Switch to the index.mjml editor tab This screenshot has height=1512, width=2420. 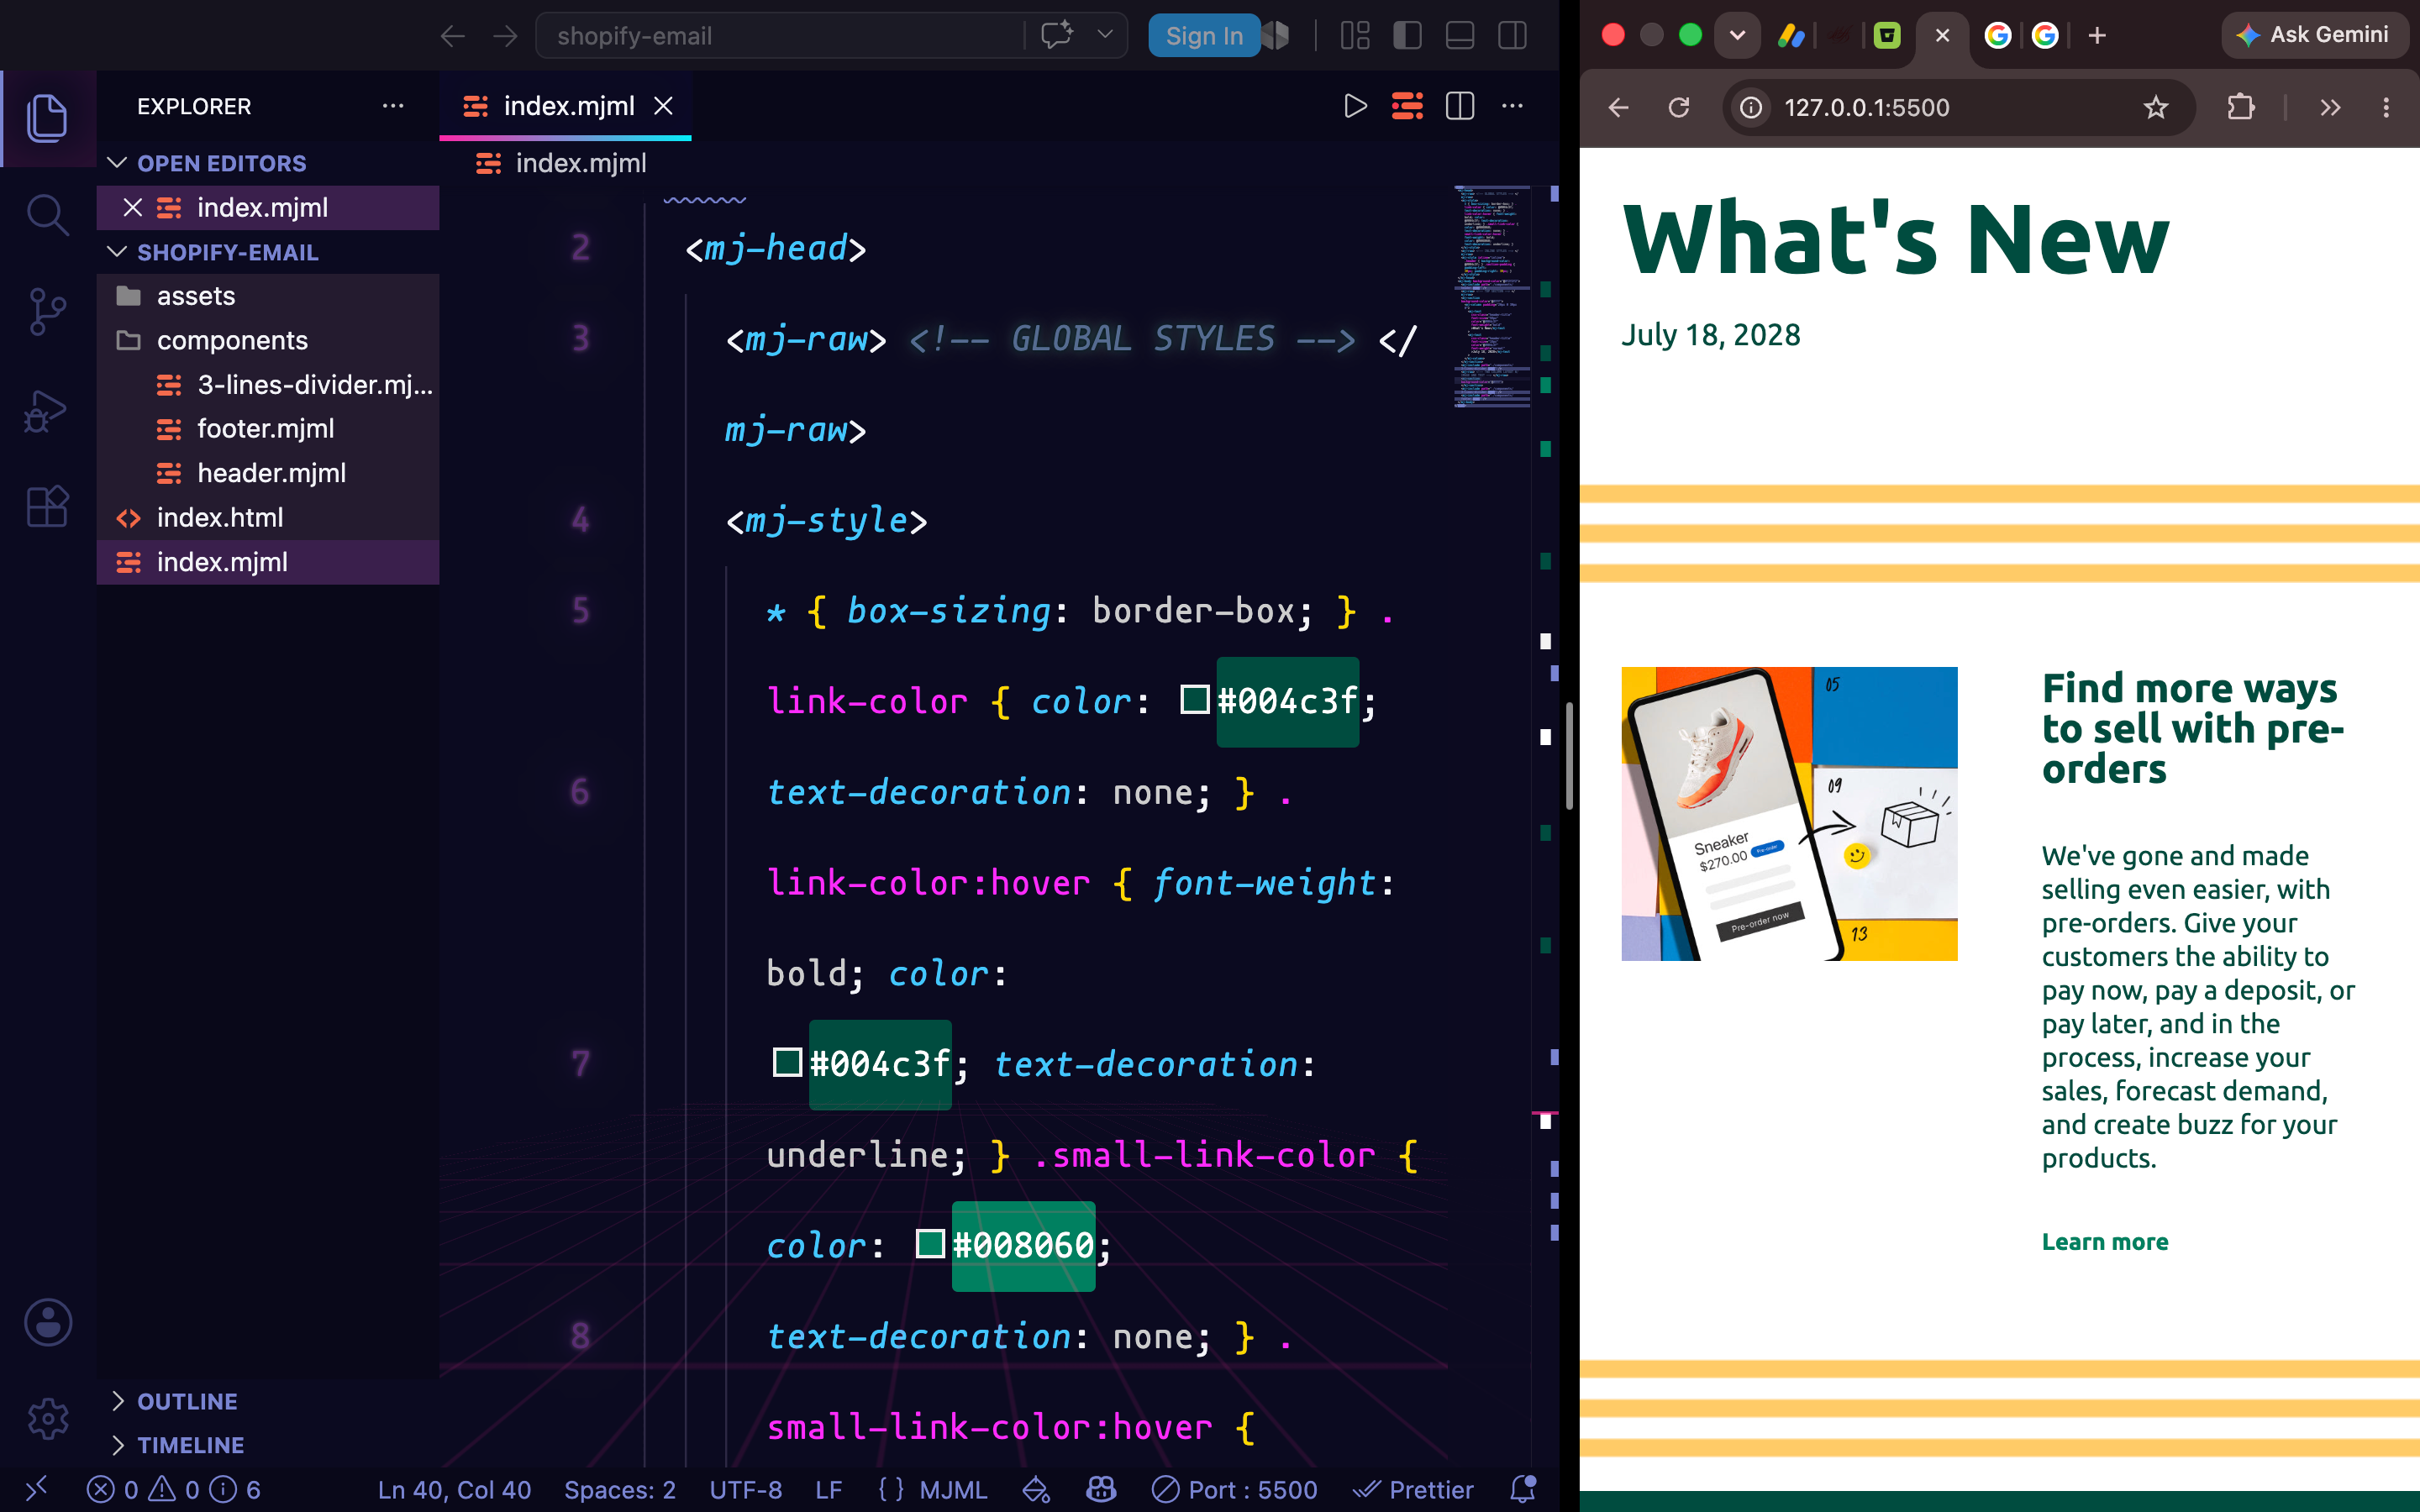click(568, 106)
